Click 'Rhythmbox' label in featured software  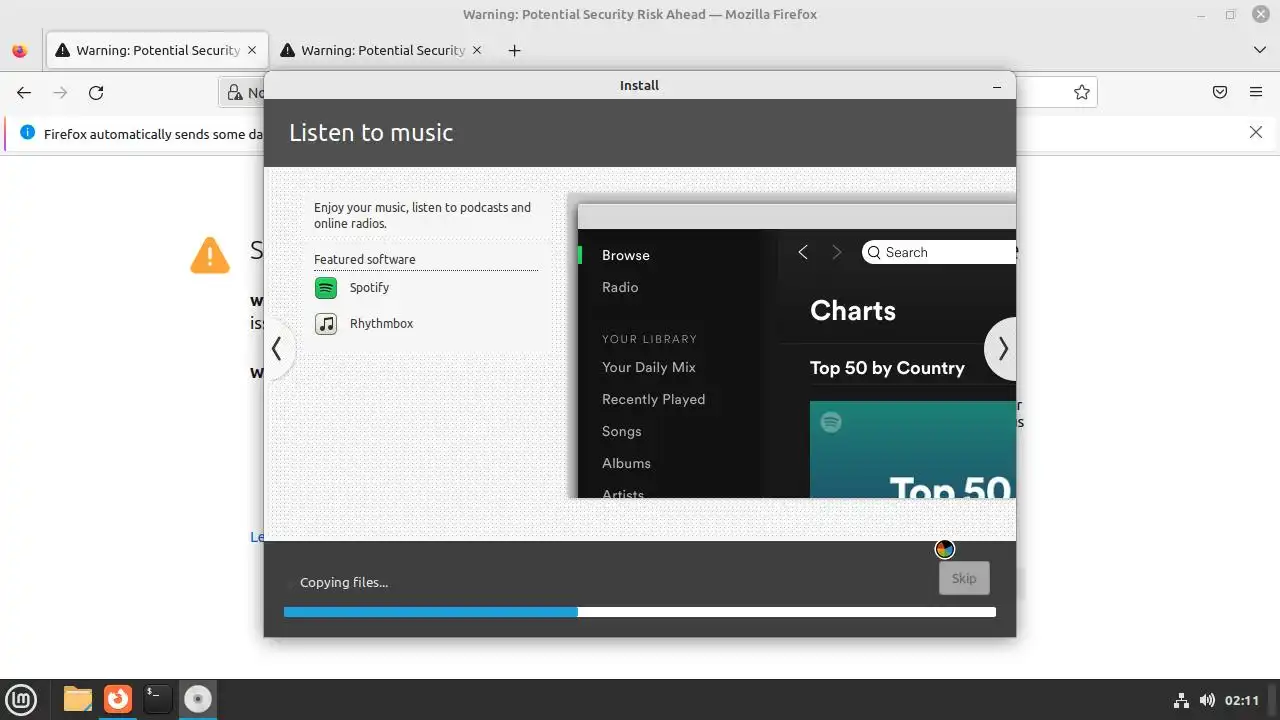click(381, 324)
